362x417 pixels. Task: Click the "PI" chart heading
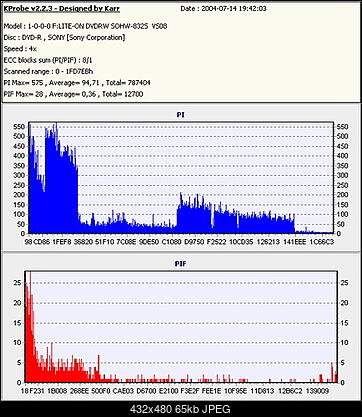coord(180,115)
